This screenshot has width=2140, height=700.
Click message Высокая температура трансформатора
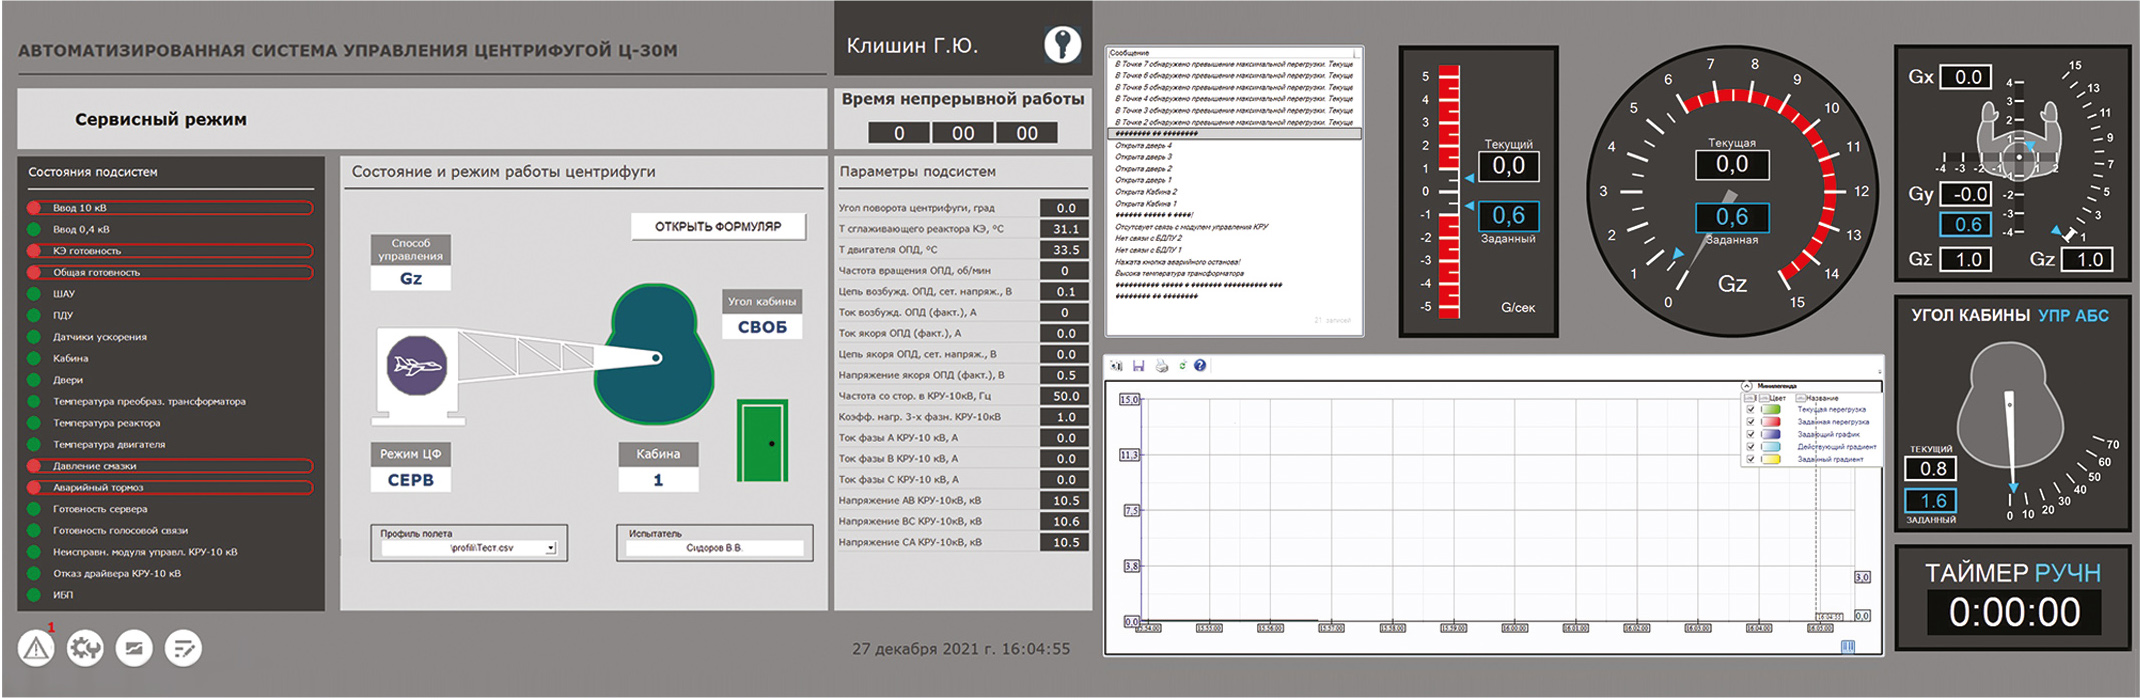[1179, 273]
